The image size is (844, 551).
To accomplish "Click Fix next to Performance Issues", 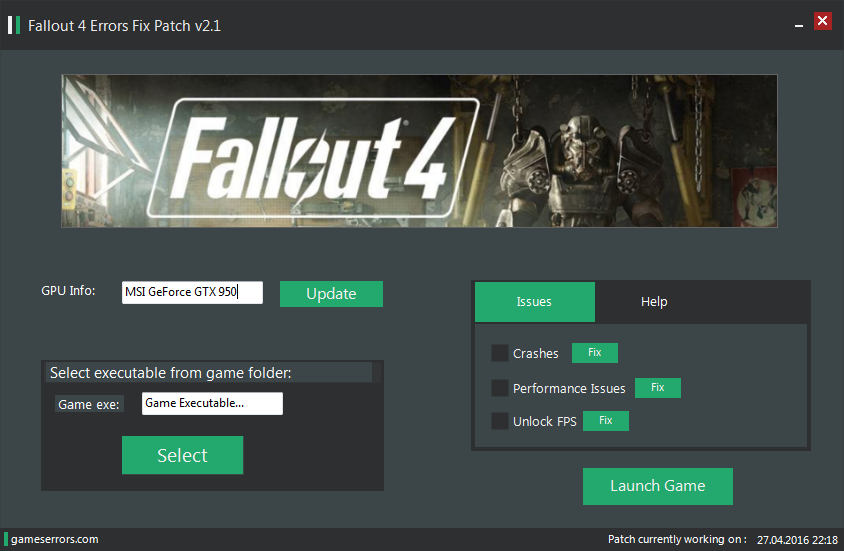I will [x=658, y=387].
